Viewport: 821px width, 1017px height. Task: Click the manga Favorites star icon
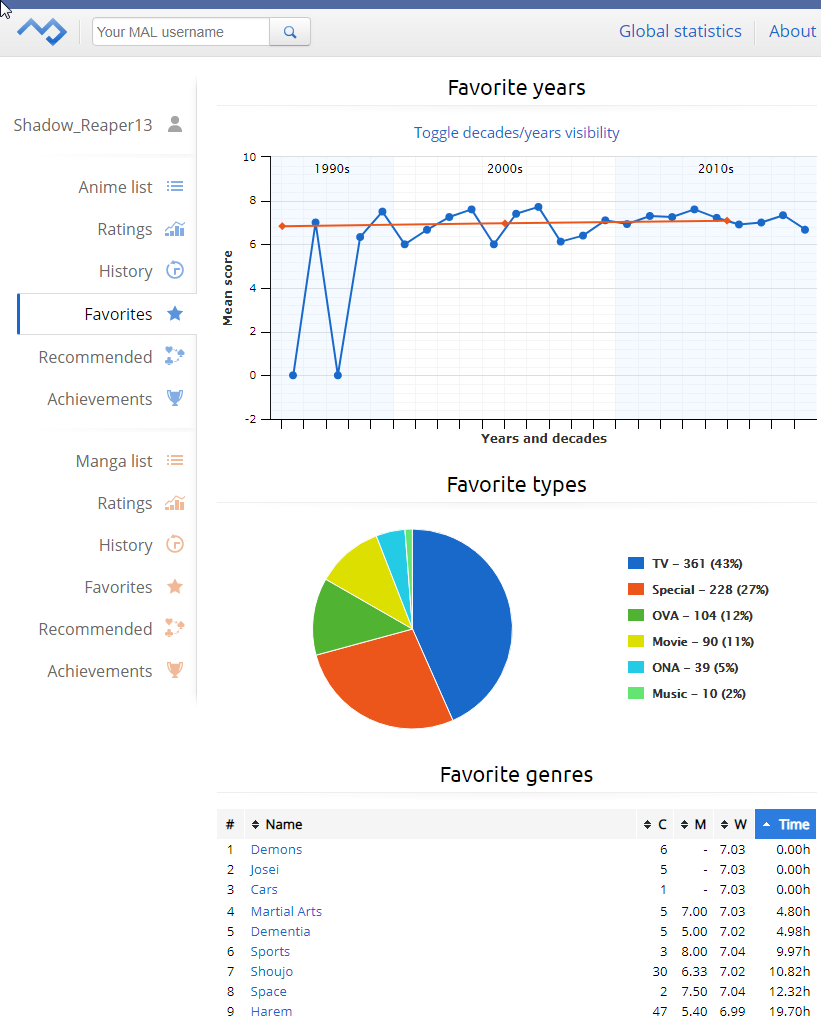(x=175, y=587)
